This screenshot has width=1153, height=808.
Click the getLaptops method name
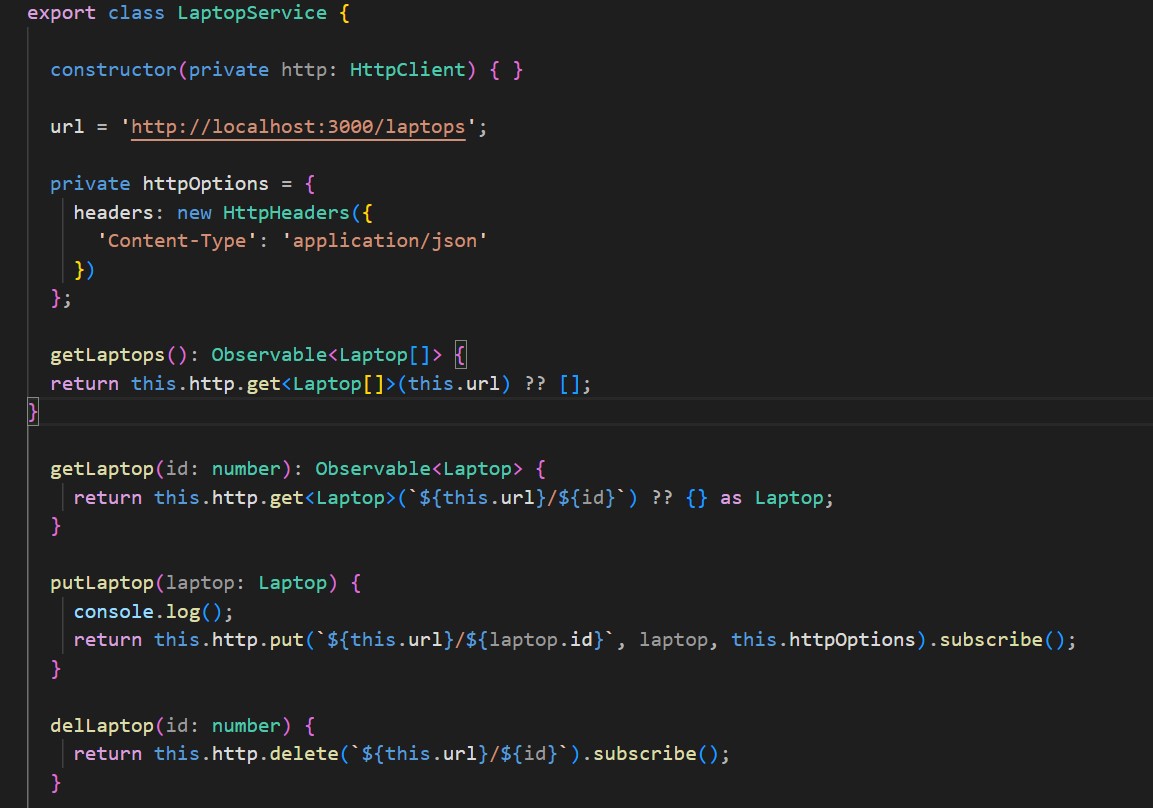pos(107,355)
